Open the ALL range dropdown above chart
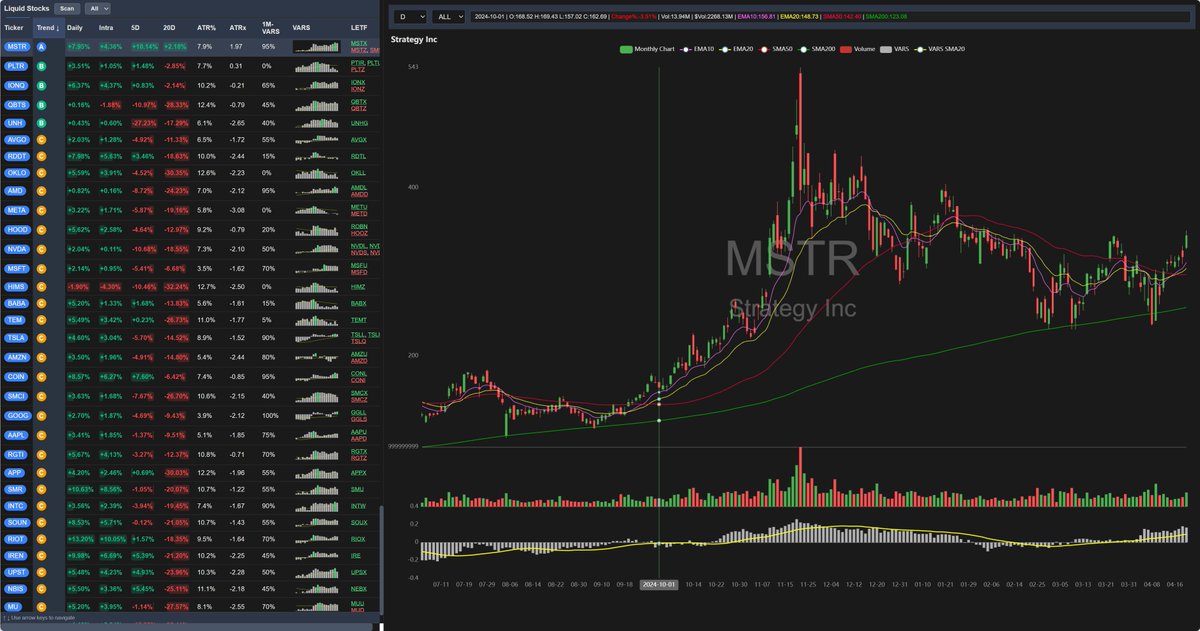Viewport: 1200px width, 631px height. pos(449,17)
